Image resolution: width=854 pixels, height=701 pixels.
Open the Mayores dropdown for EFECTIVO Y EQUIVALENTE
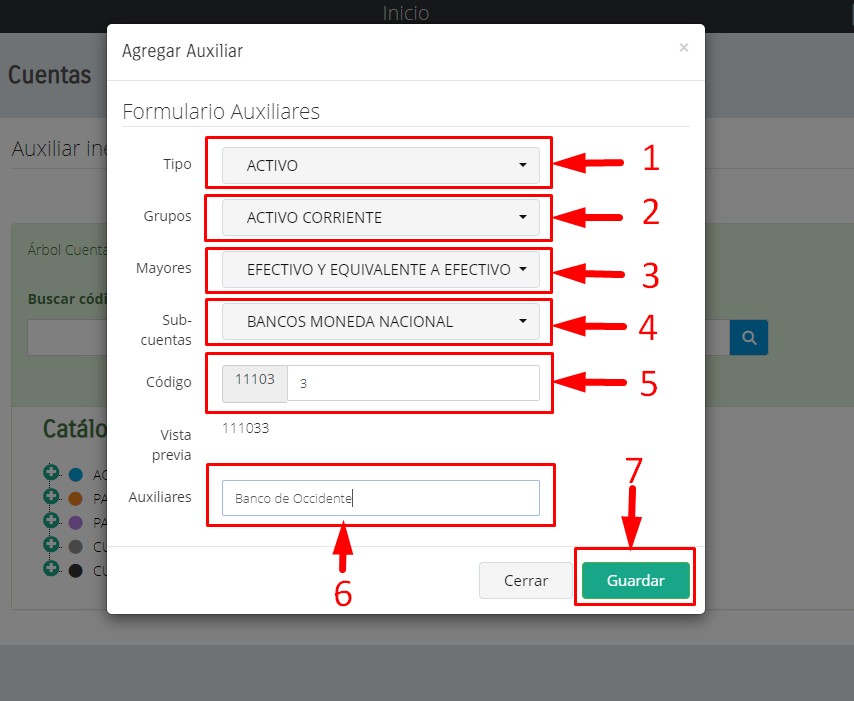point(381,269)
